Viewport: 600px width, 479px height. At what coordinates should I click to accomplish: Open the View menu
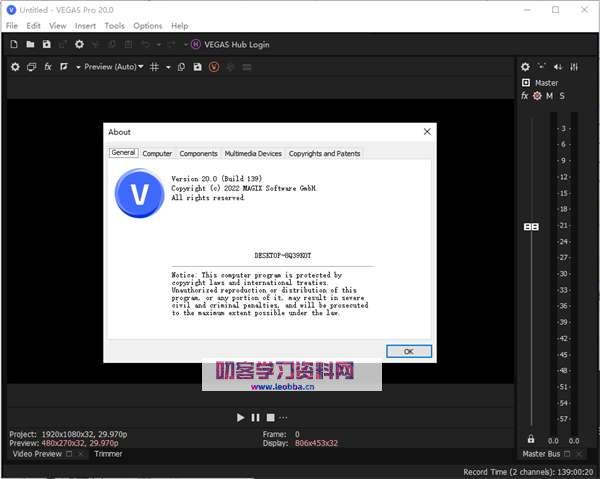(x=58, y=26)
